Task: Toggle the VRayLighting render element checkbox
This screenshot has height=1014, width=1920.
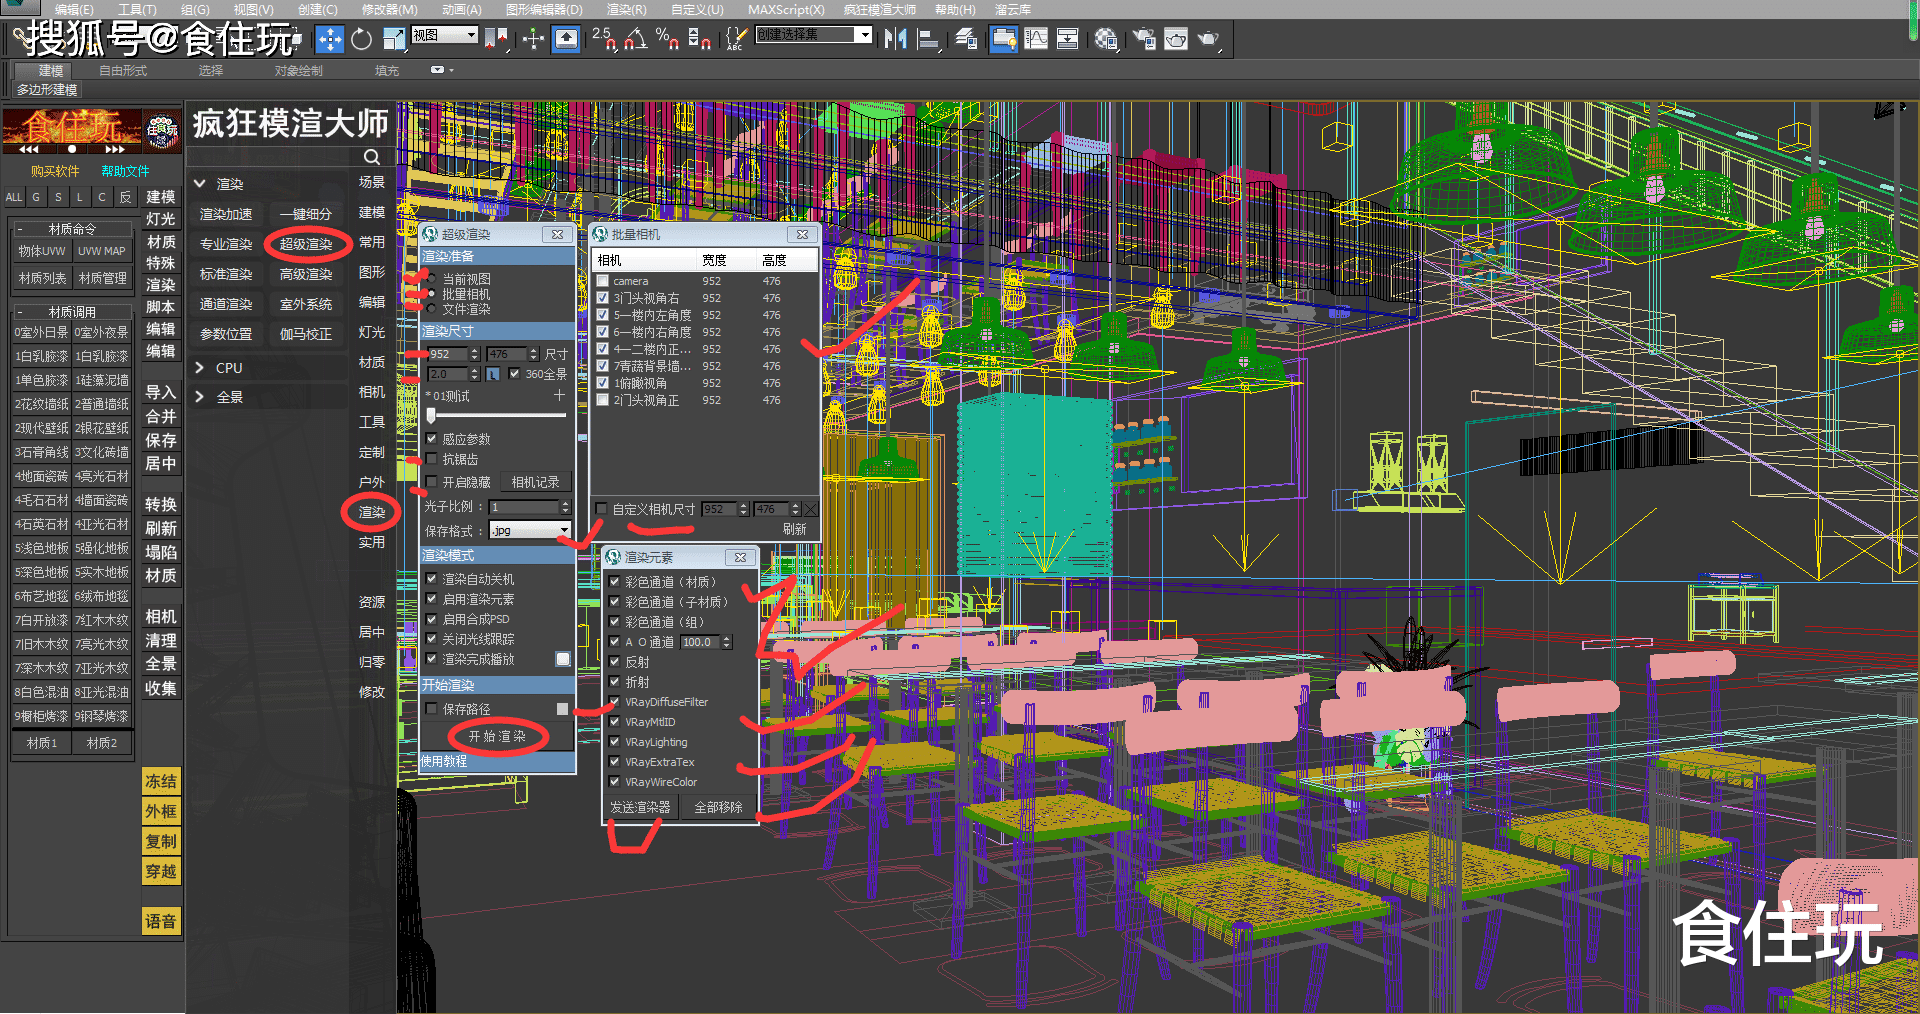Action: (x=614, y=742)
